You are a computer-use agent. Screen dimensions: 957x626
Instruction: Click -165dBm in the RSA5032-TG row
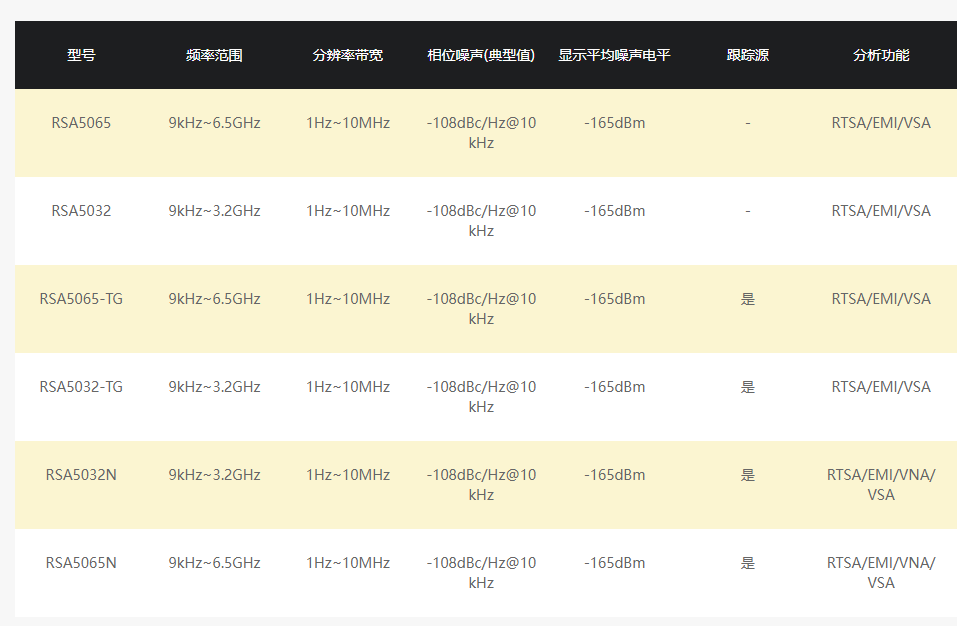[x=615, y=386]
